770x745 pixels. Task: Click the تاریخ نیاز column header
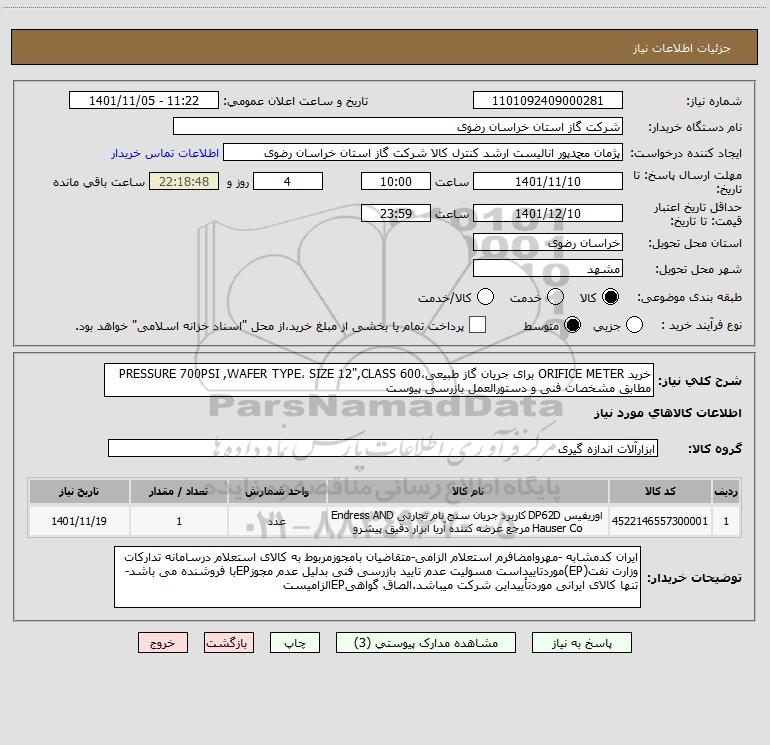[79, 491]
